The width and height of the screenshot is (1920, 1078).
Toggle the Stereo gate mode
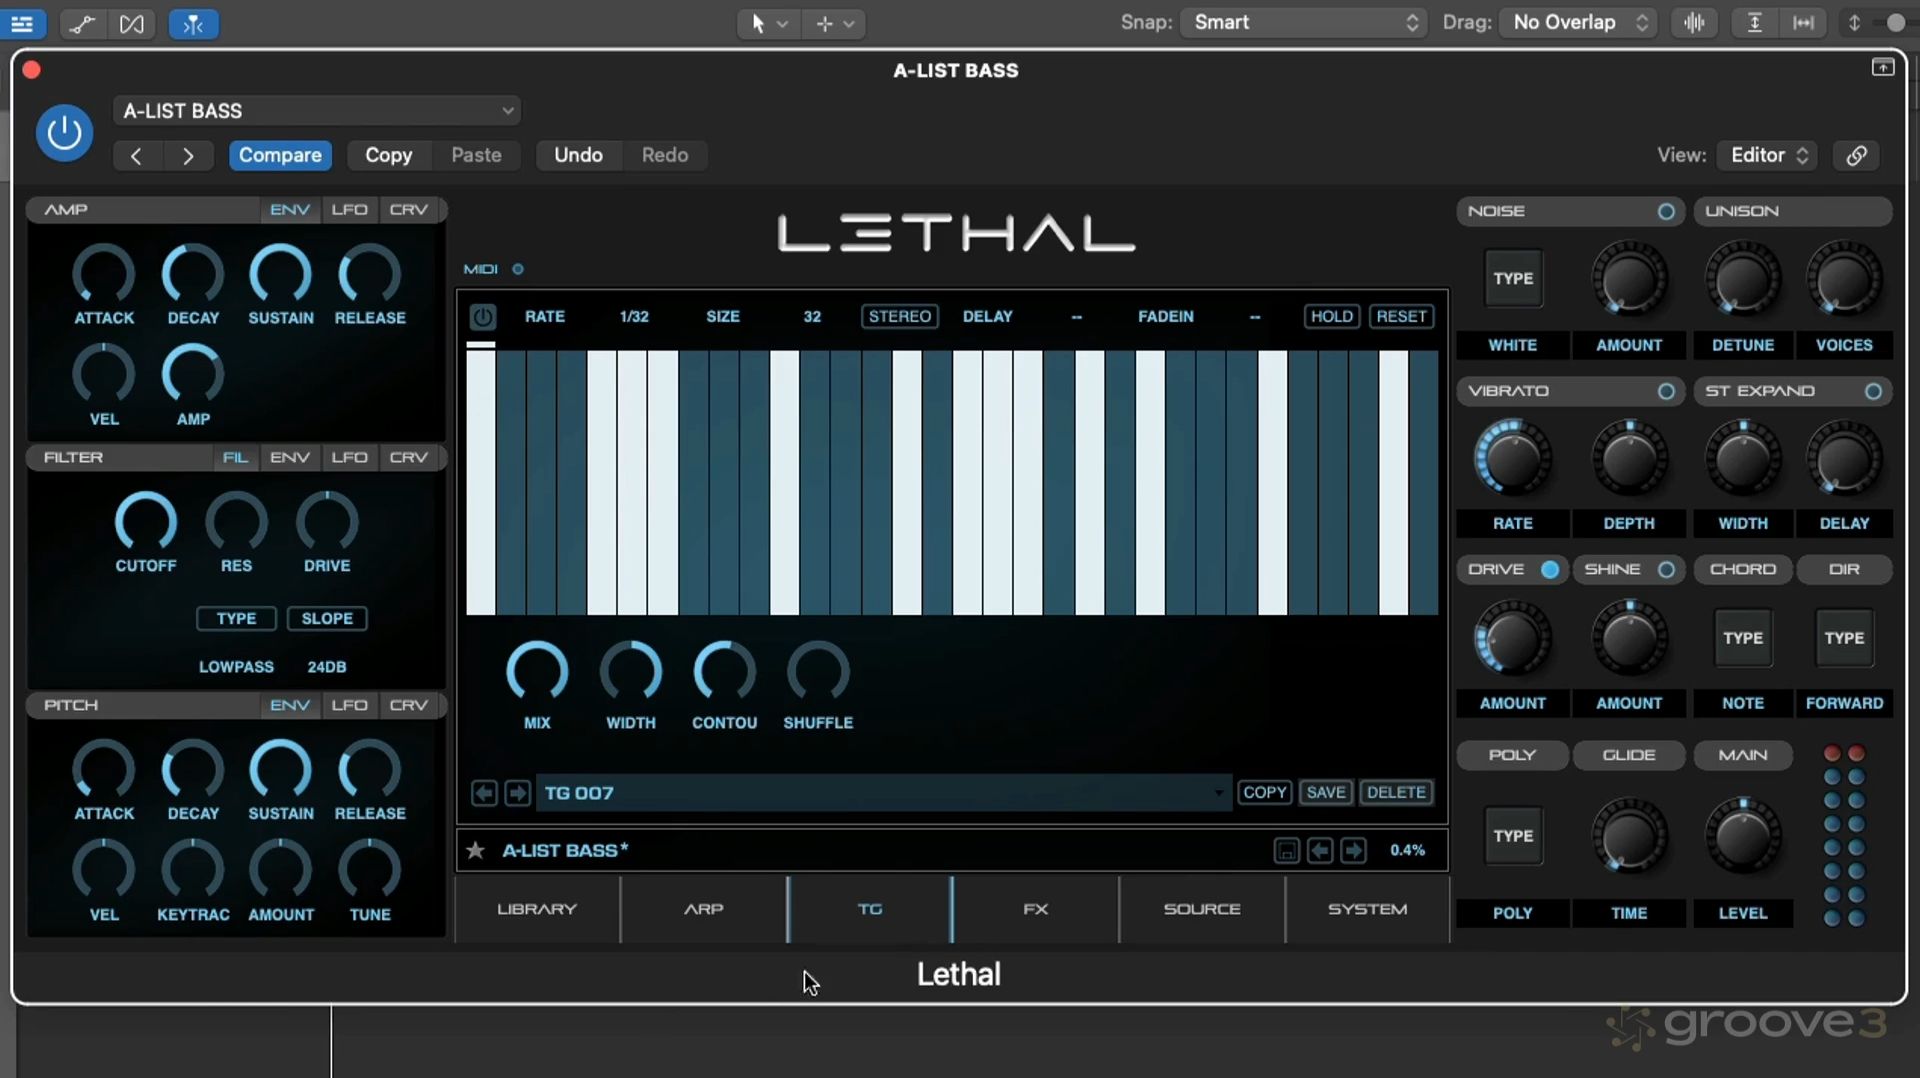coord(900,316)
